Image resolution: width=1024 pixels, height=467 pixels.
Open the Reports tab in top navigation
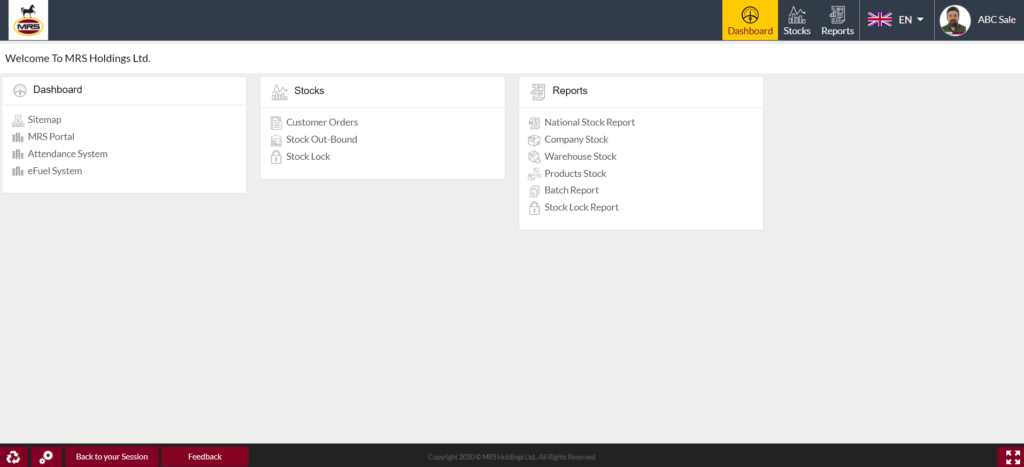coord(837,20)
